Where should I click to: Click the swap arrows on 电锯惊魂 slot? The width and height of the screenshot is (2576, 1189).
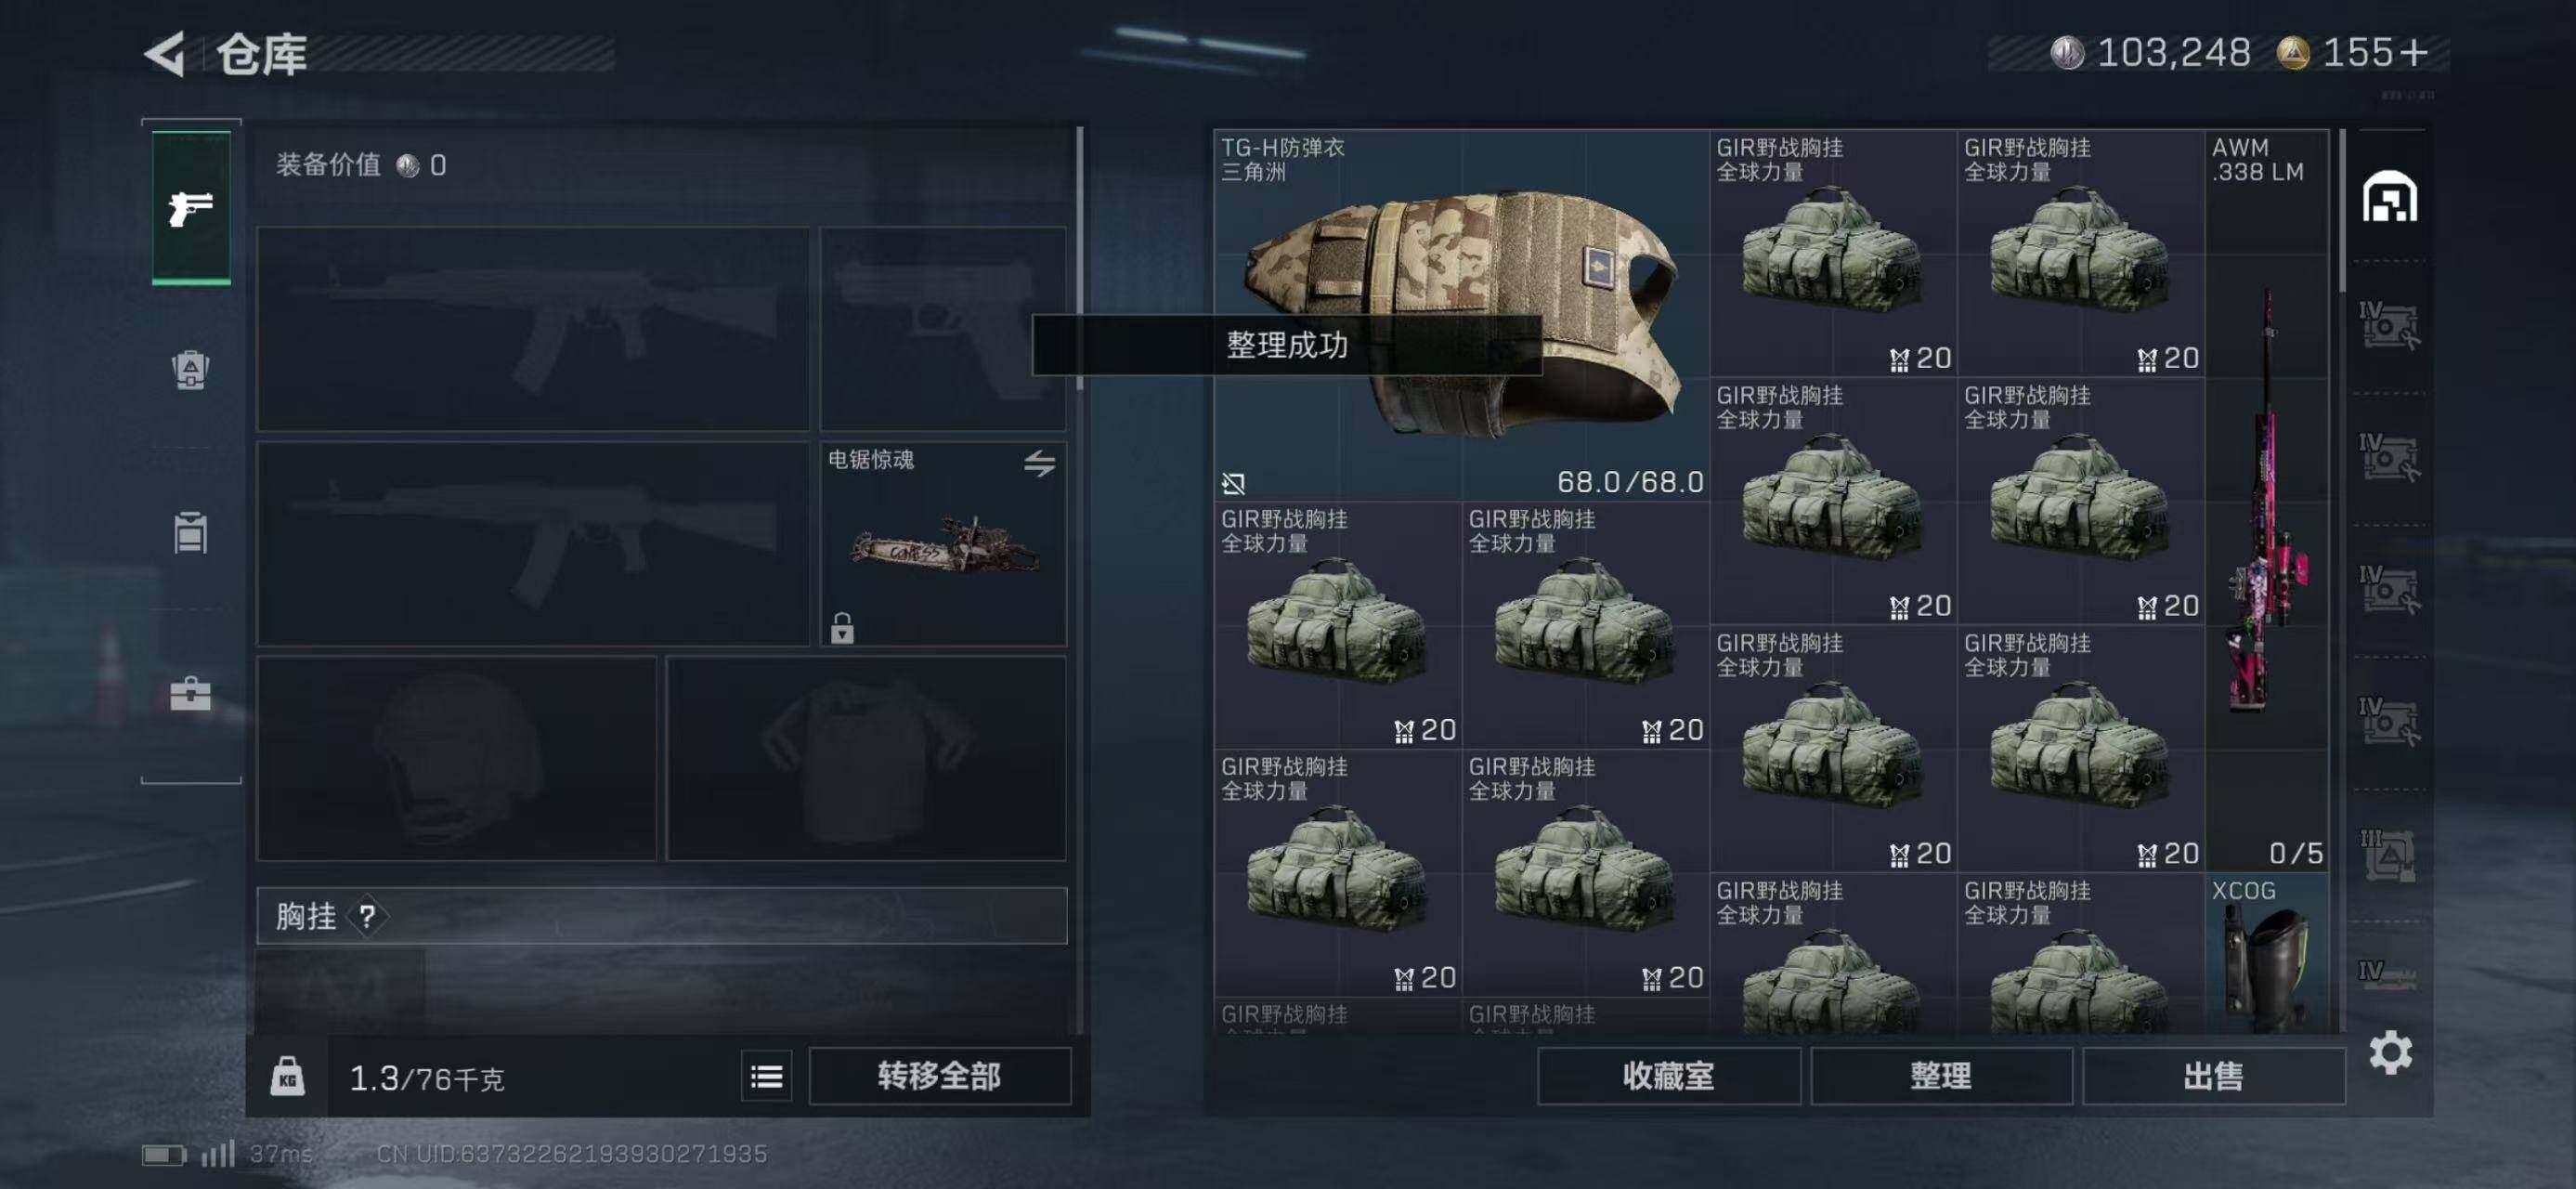(1039, 463)
